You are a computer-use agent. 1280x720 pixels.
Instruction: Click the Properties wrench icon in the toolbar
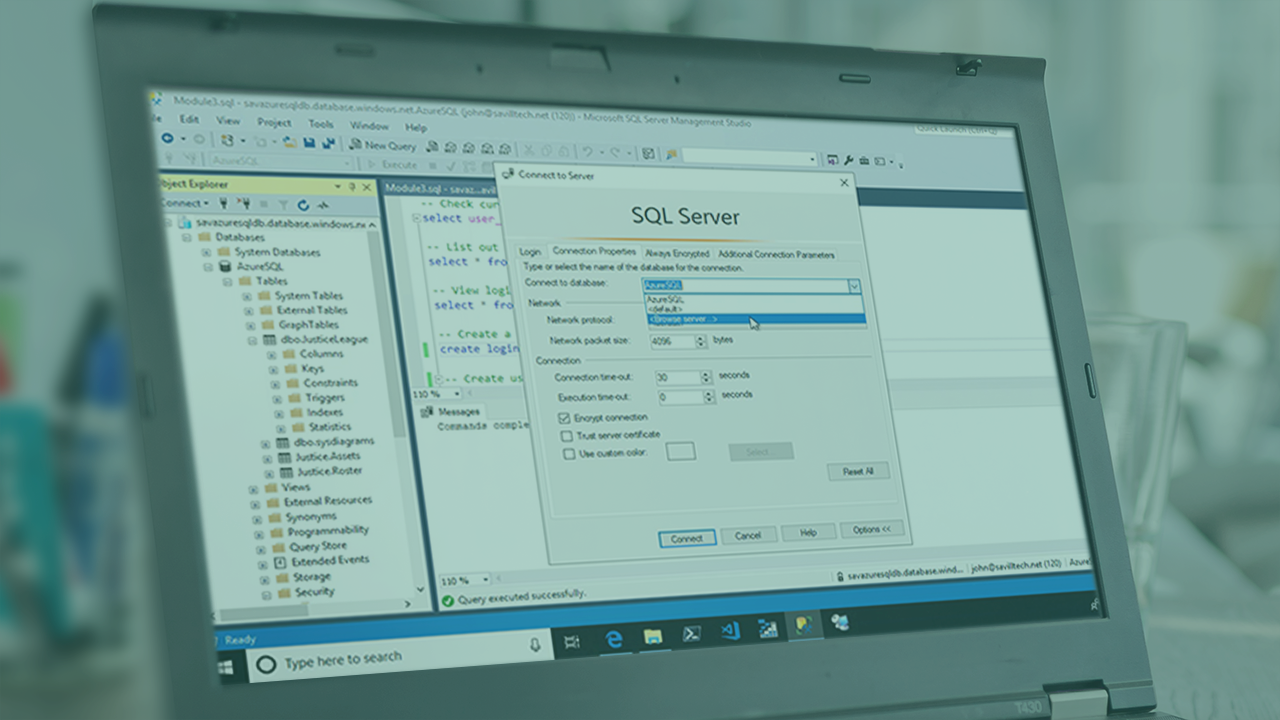click(848, 160)
